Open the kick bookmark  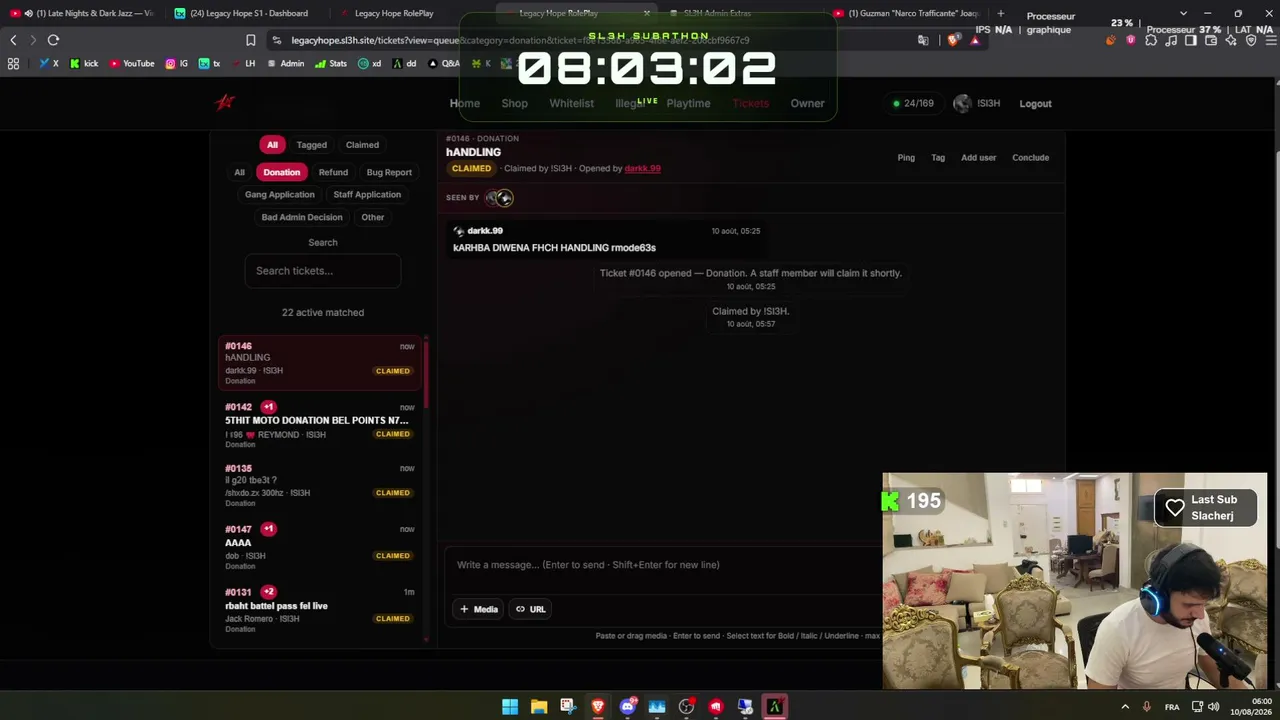click(84, 63)
